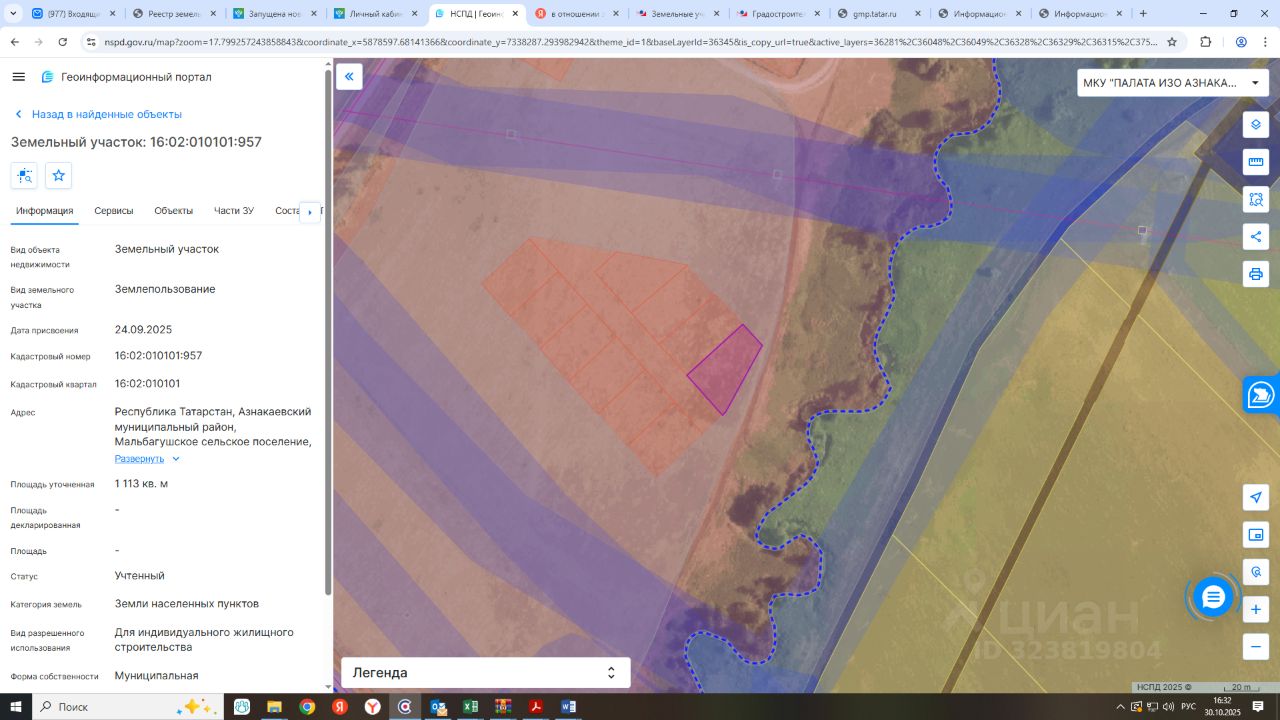Screen dimensions: 1280x720
Task: Reload the page
Action: [63, 42]
